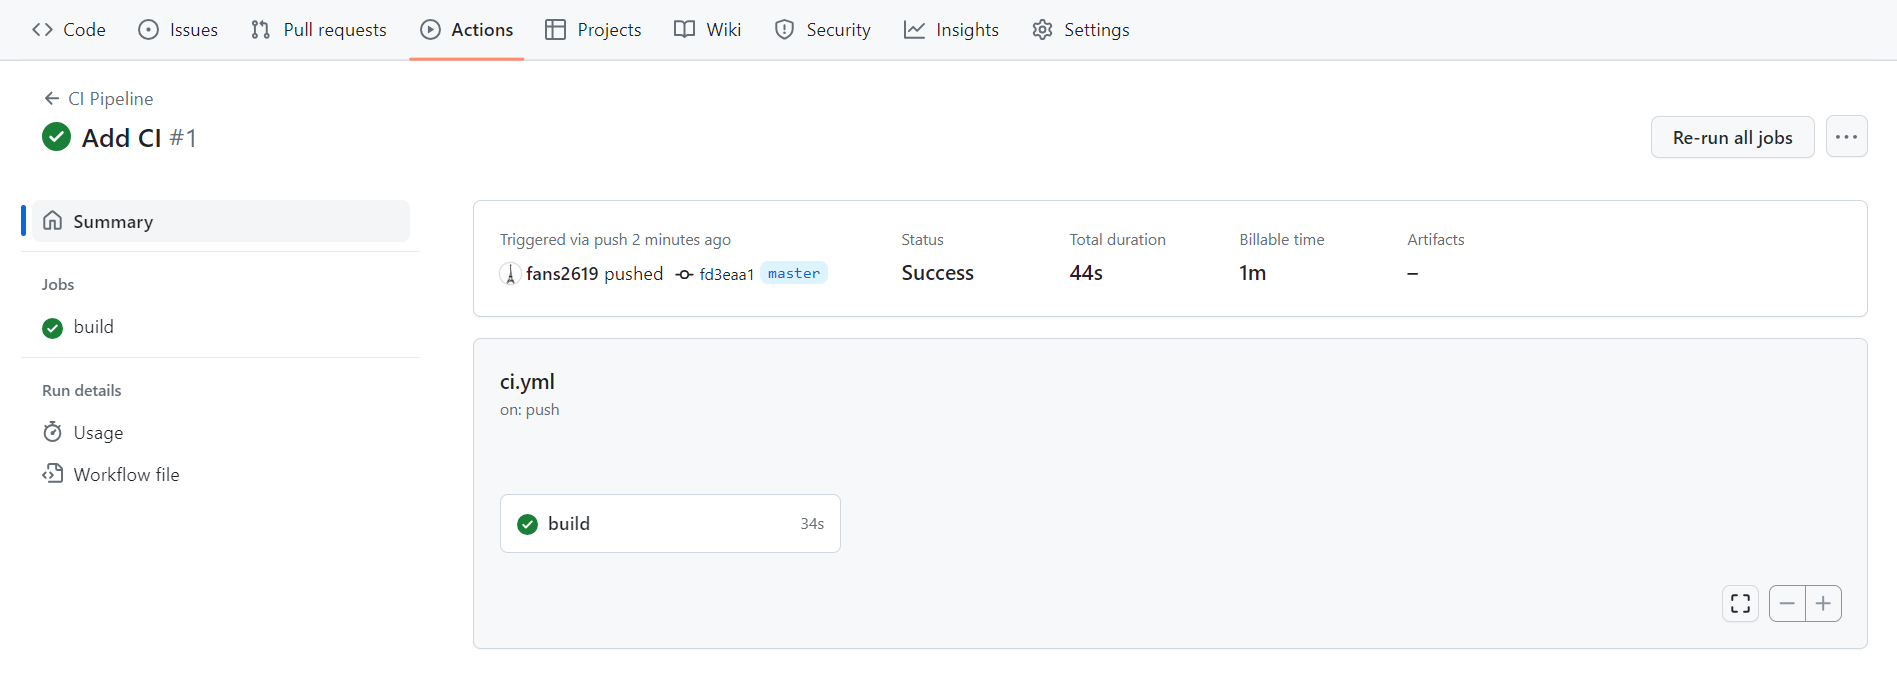1897x673 pixels.
Task: Click Re-run all jobs button
Action: click(1732, 137)
